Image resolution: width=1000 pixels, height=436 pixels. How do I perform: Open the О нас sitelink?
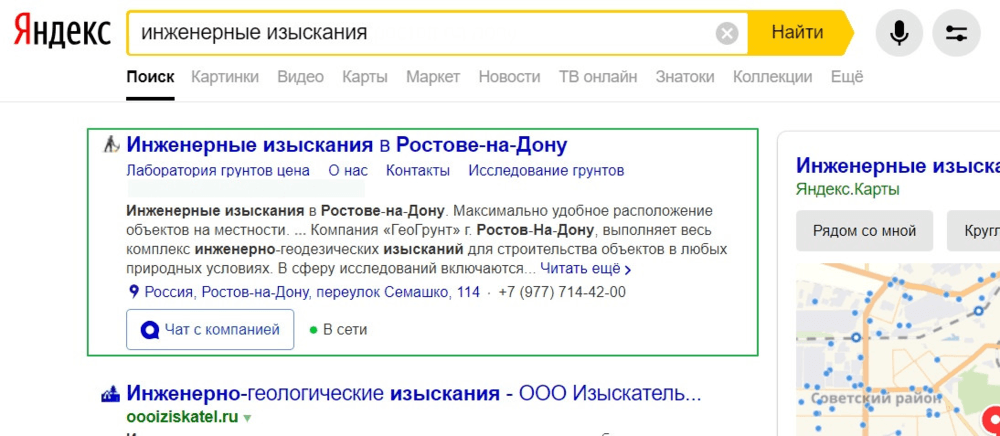[348, 171]
